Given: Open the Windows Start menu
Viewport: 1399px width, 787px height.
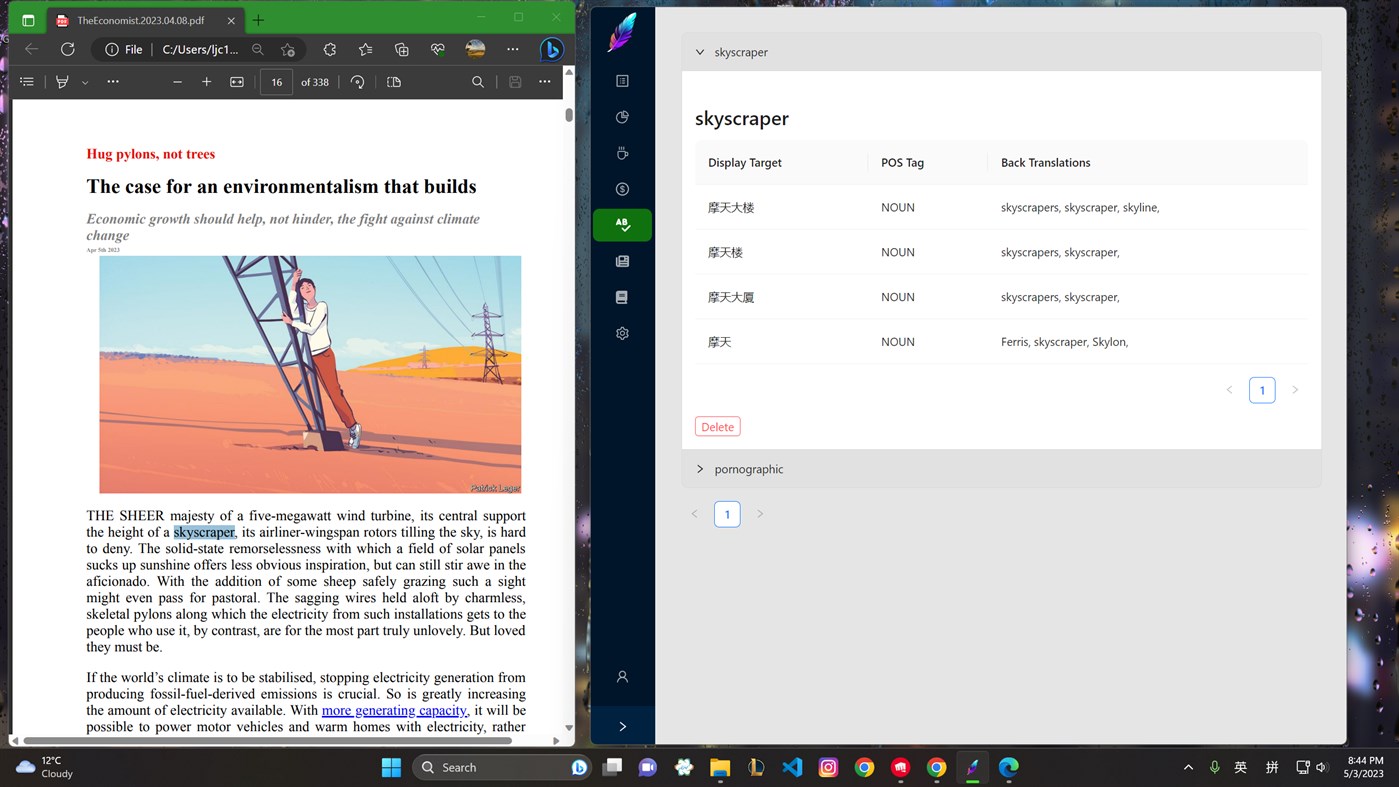Looking at the screenshot, I should 391,767.
